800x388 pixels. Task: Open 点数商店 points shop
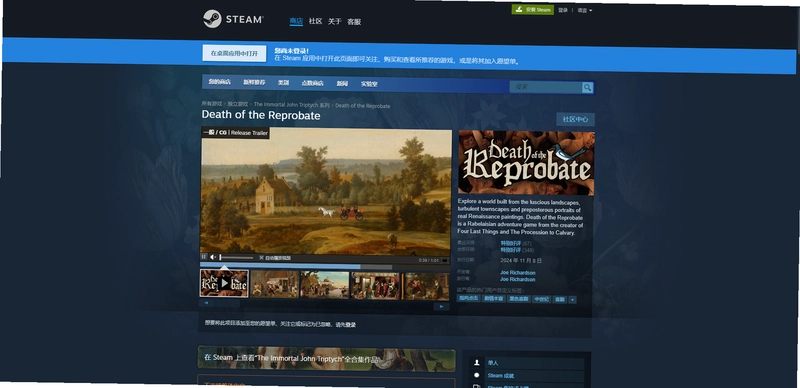312,83
